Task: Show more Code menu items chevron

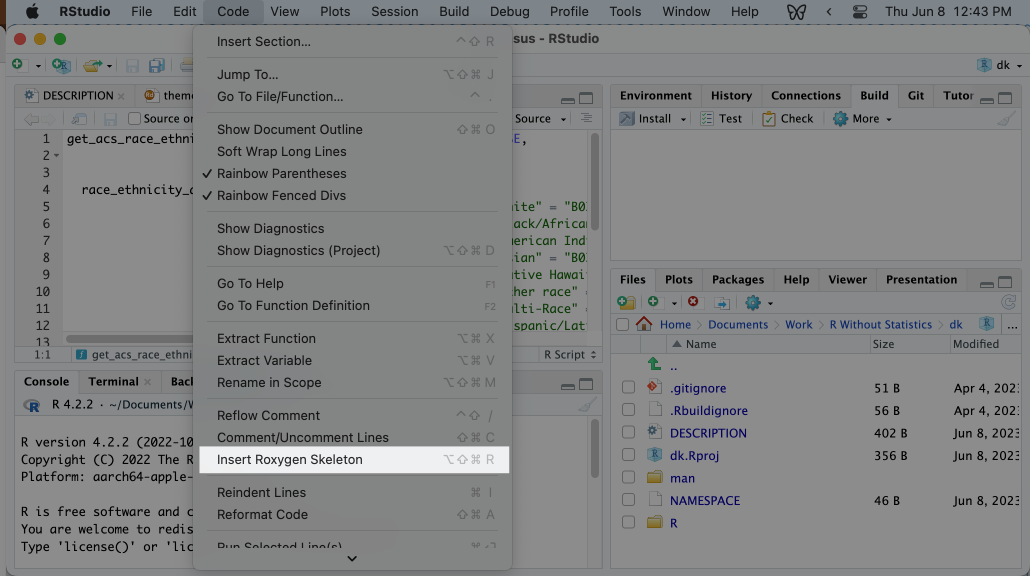Action: tap(352, 558)
